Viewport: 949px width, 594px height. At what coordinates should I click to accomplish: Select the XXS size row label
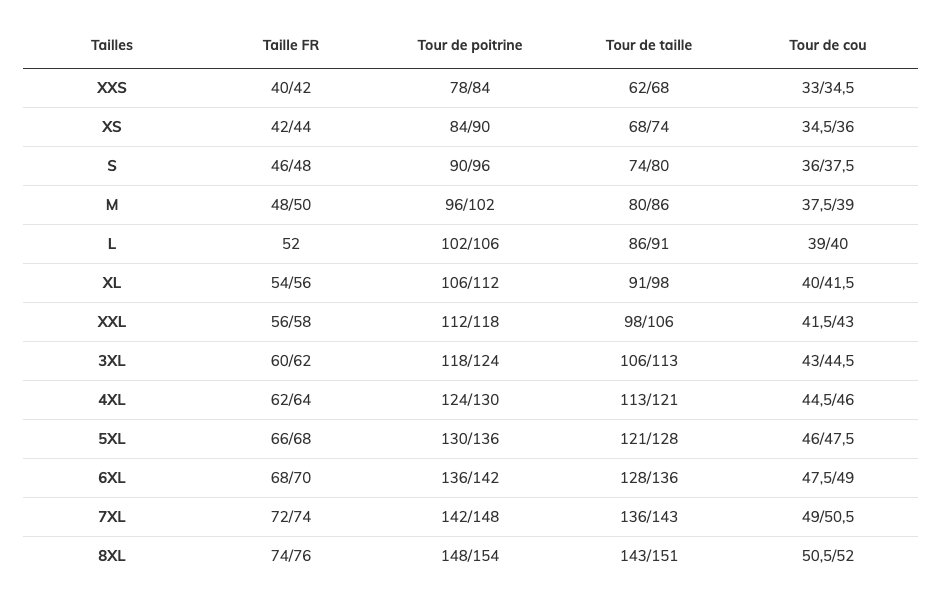[x=112, y=88]
